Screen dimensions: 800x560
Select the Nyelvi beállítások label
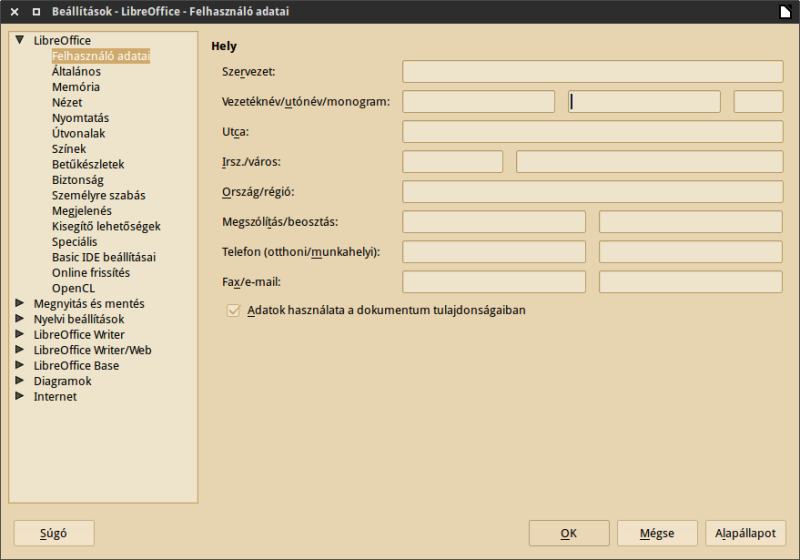(79, 319)
